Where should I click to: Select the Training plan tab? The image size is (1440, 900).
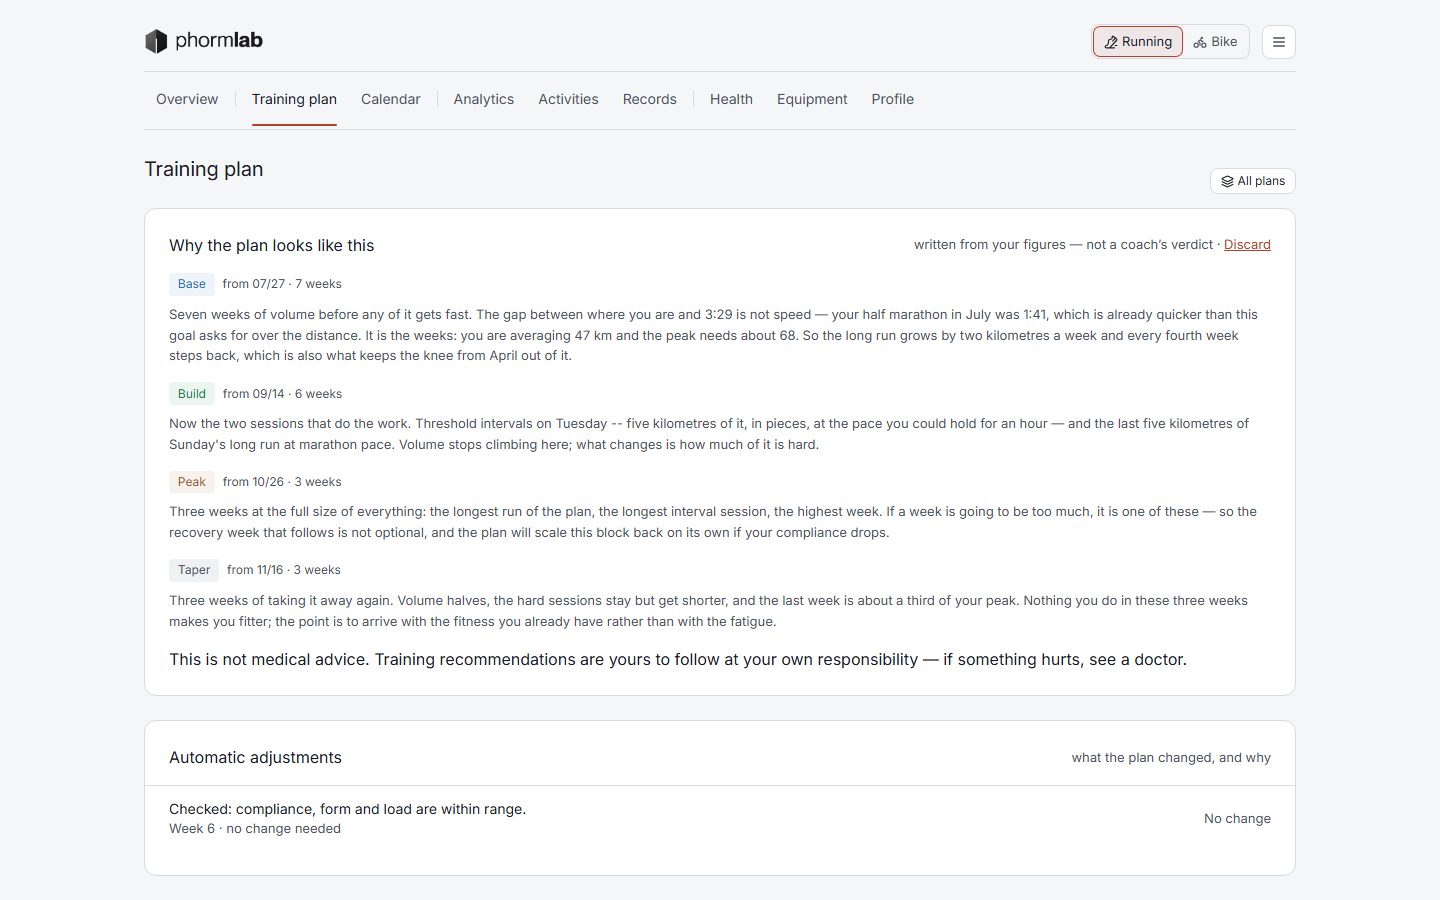[294, 99]
